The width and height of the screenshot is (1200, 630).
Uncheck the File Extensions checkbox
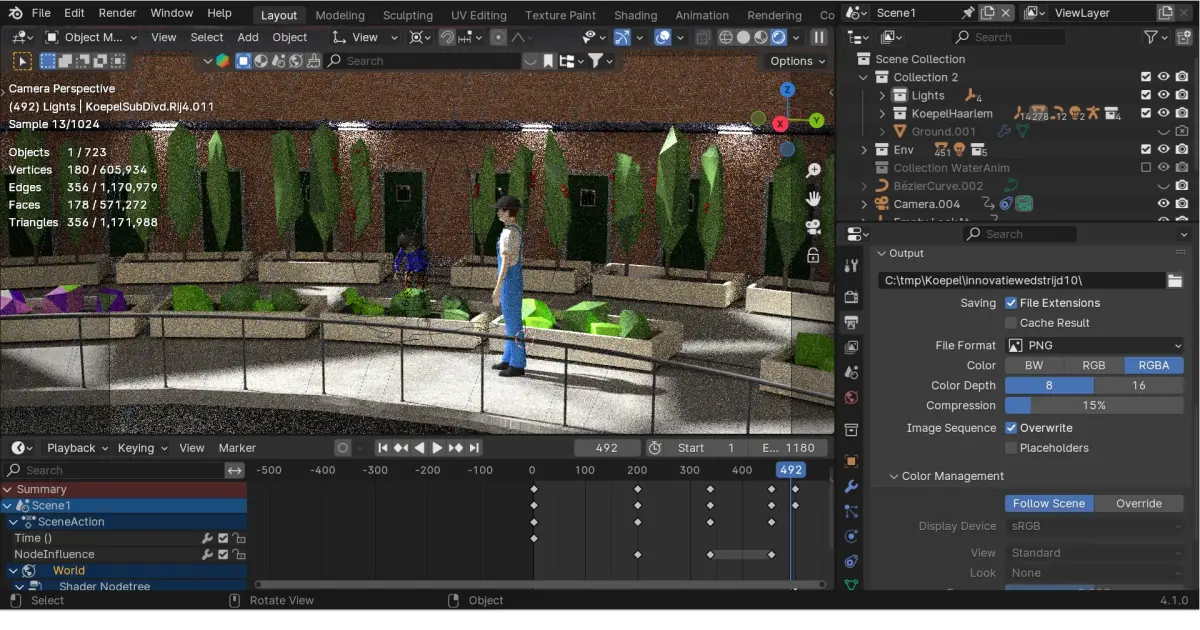tap(1011, 303)
